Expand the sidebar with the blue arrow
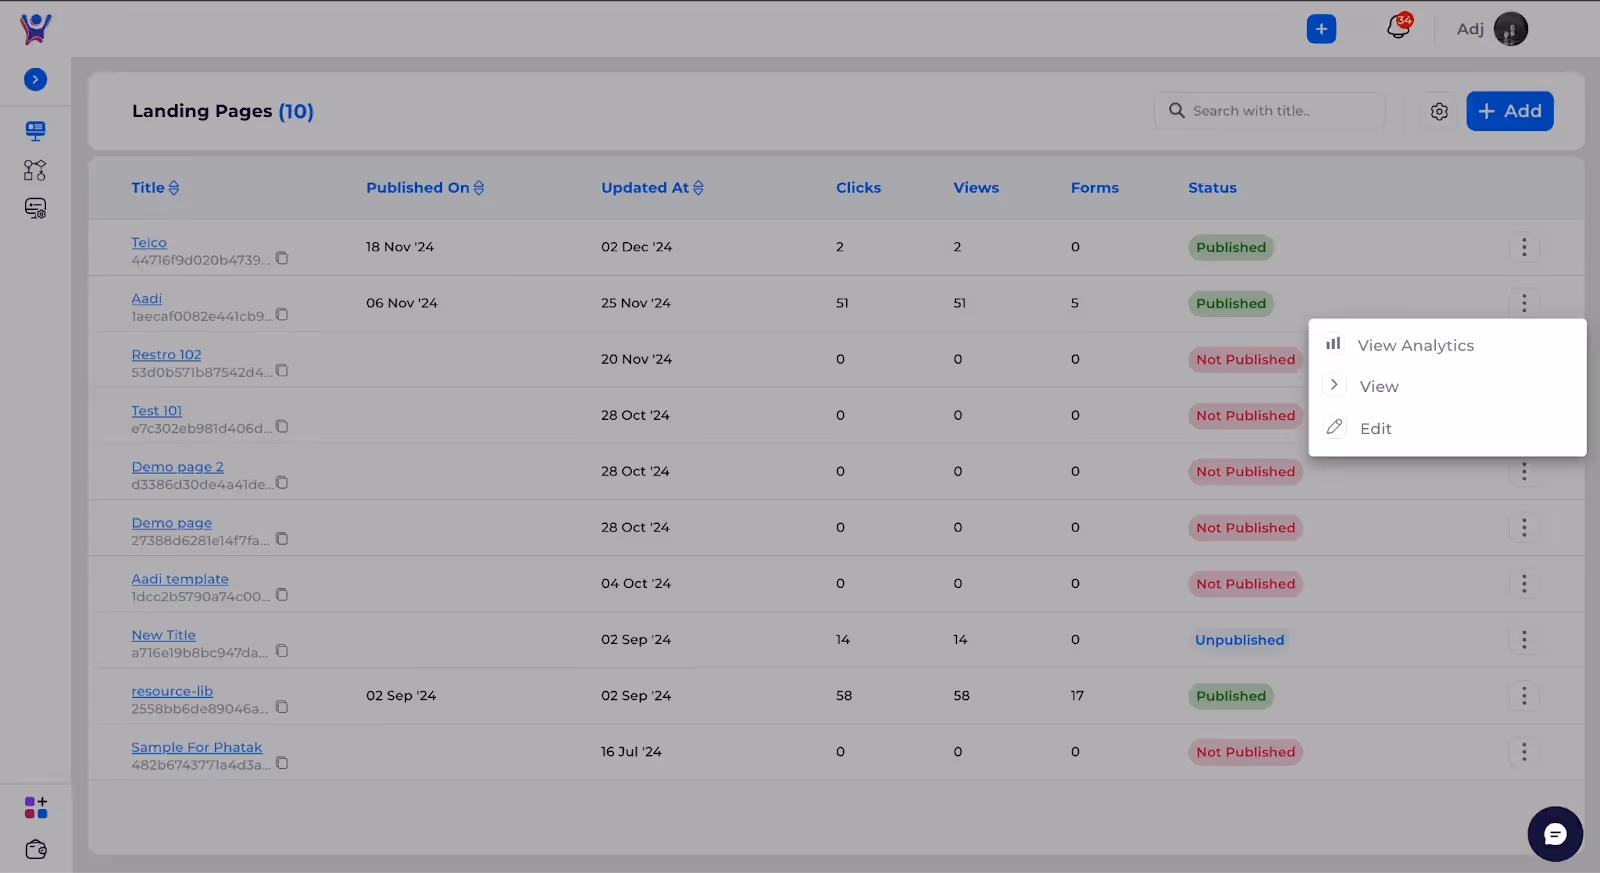Viewport: 1600px width, 873px height. [35, 79]
